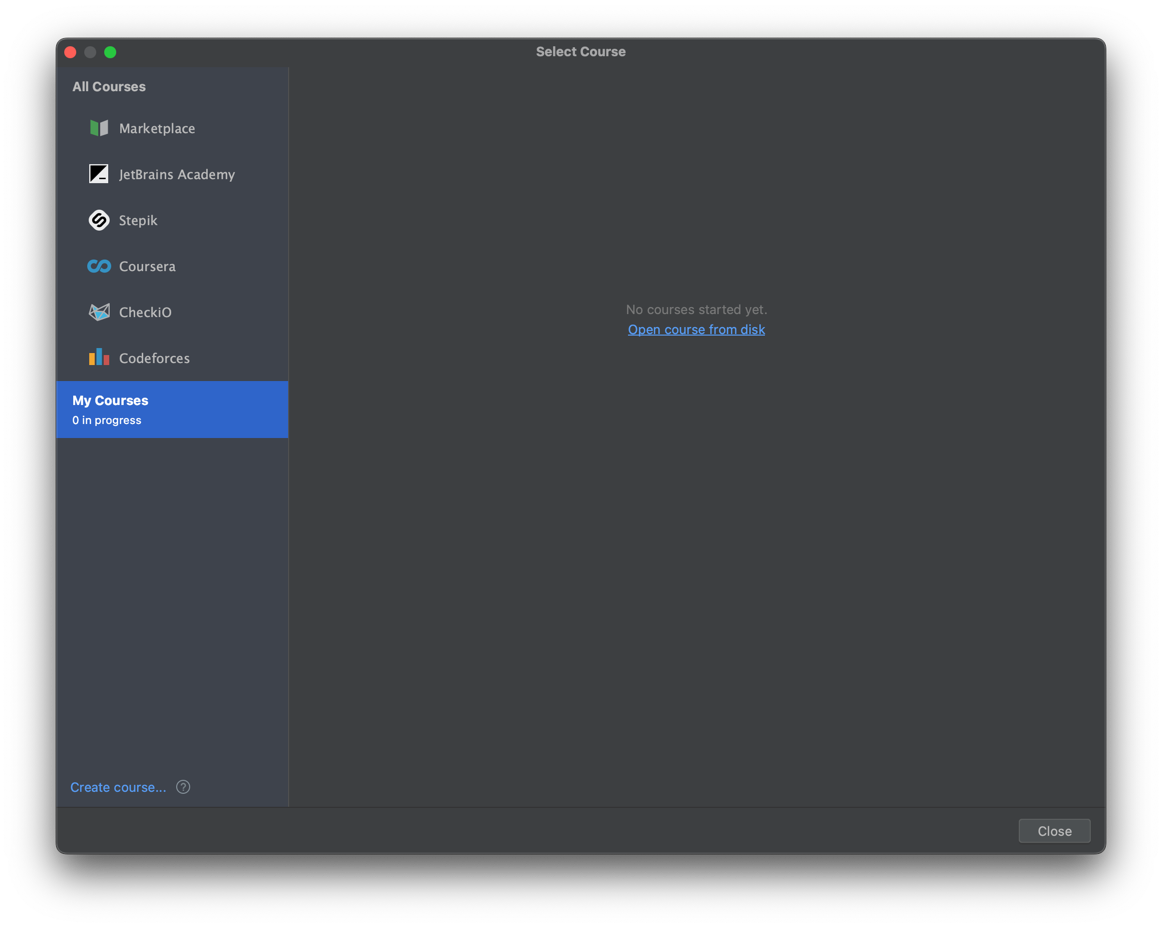Open the JetBrains Academy text label
Image resolution: width=1162 pixels, height=928 pixels.
click(177, 174)
